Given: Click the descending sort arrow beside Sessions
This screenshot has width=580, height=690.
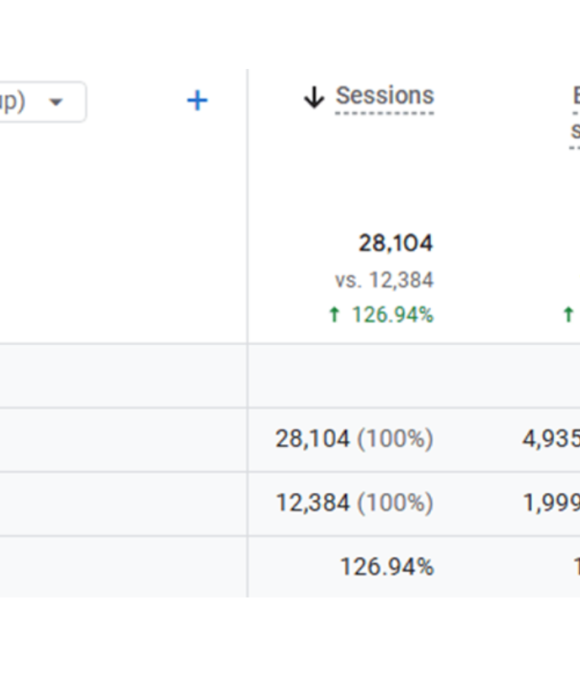Looking at the screenshot, I should [x=314, y=97].
